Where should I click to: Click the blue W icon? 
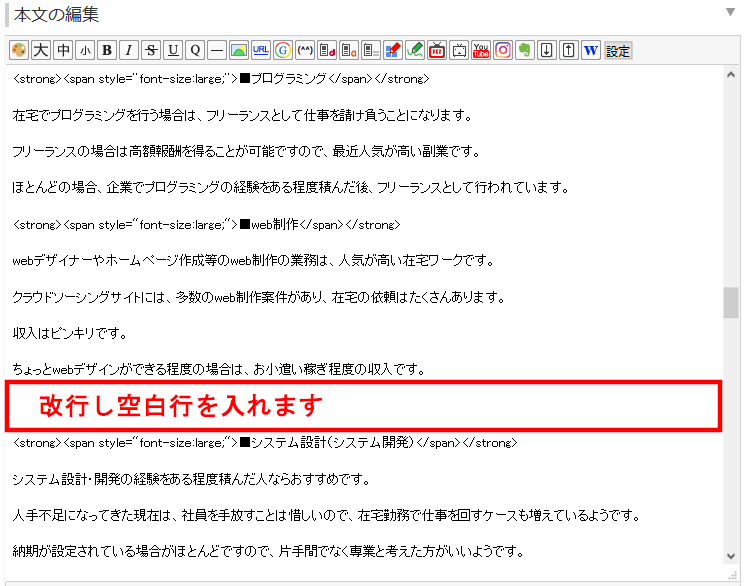point(591,50)
